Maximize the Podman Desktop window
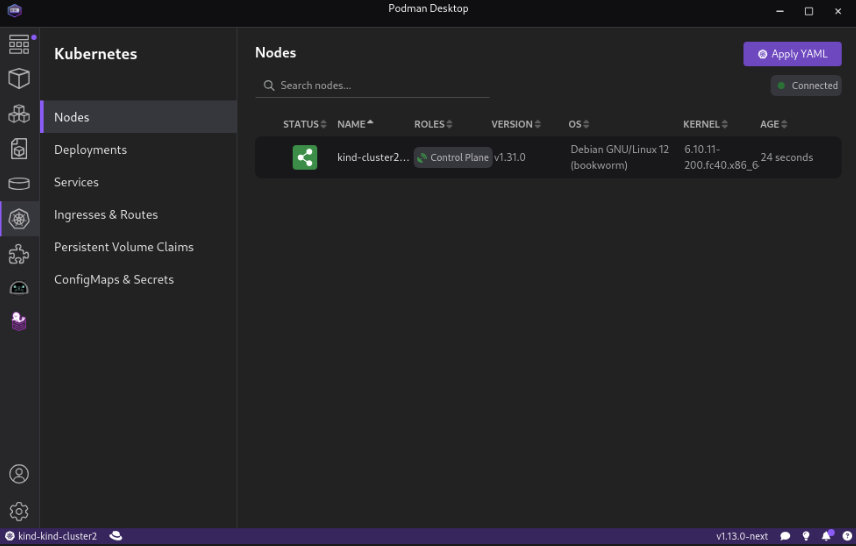The height and width of the screenshot is (546, 856). 809,11
